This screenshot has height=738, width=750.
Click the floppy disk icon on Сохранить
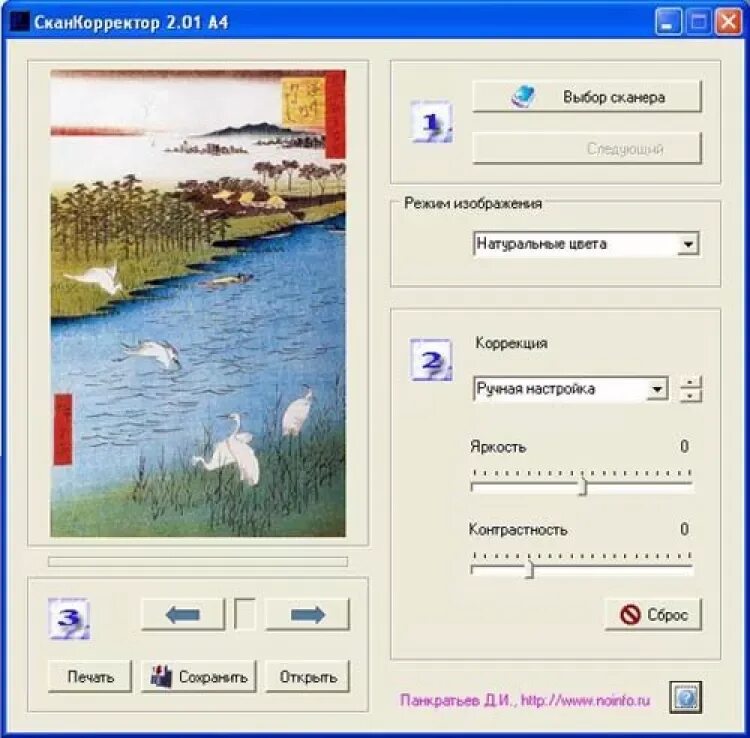161,676
